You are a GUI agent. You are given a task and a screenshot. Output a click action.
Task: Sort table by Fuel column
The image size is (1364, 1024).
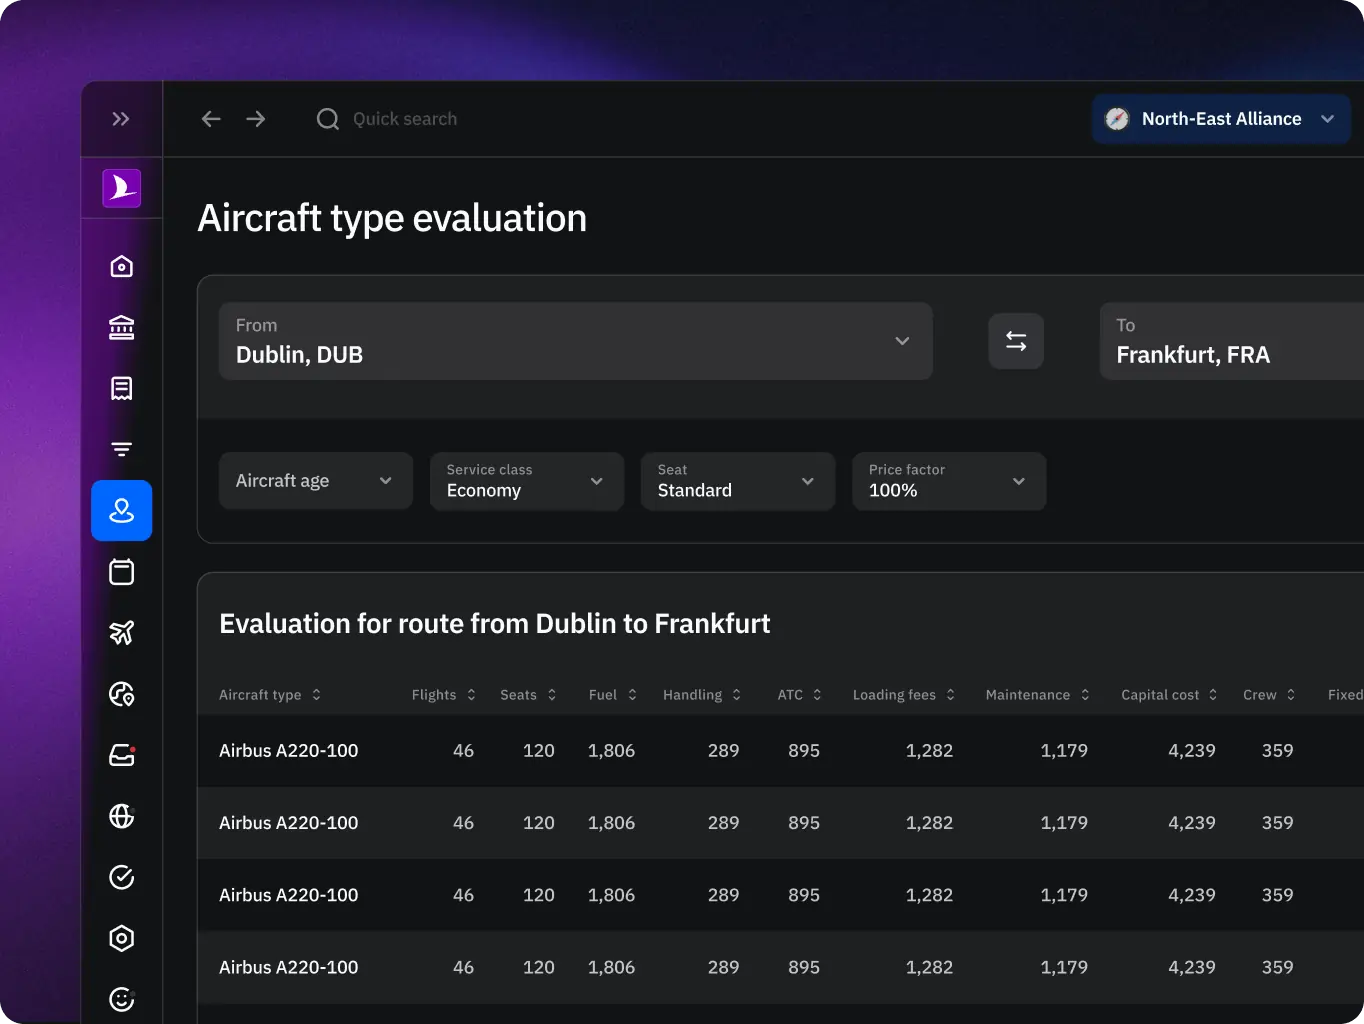coord(612,694)
